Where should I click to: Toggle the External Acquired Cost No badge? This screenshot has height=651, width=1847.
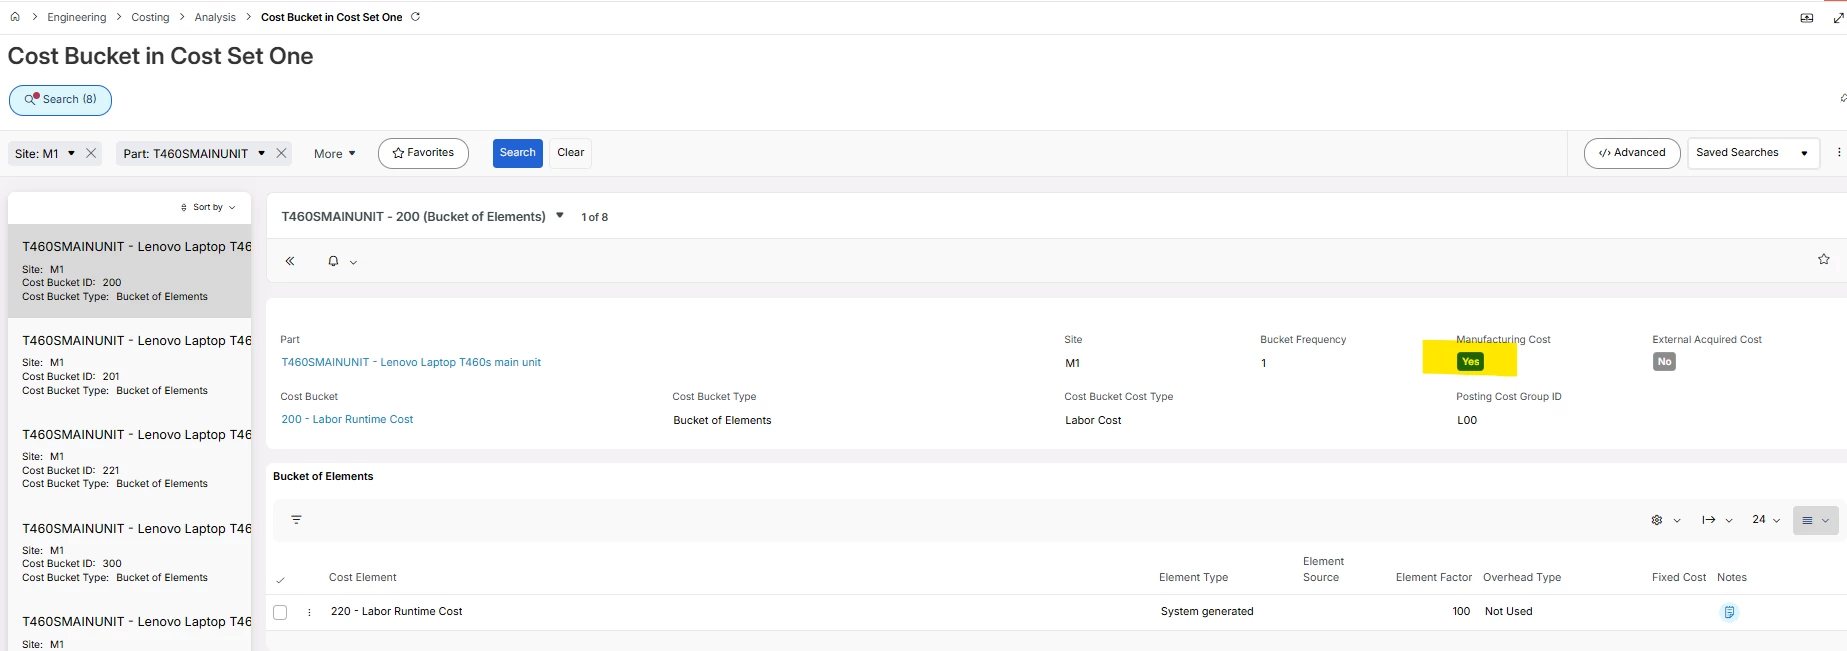point(1664,362)
